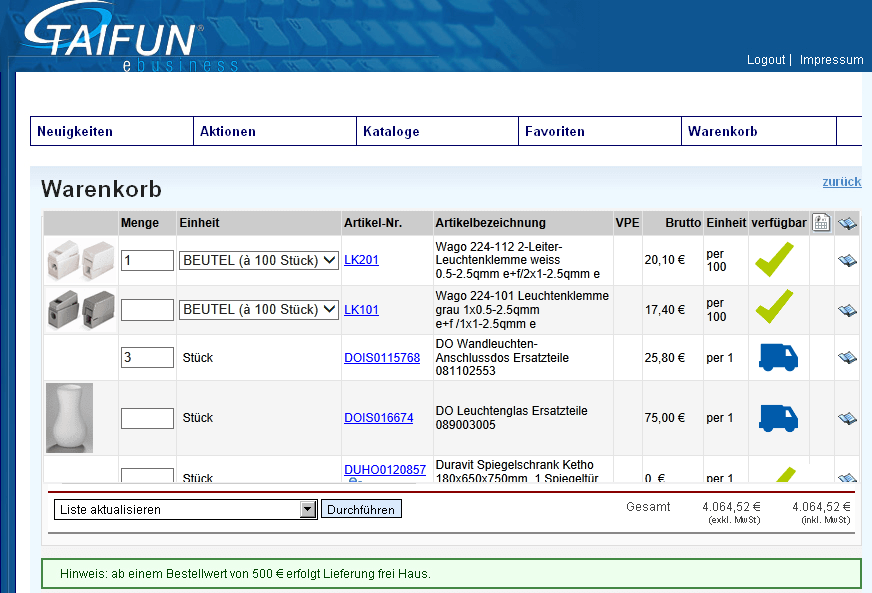Click the catalog book icon for LK101 row
Viewport: 872px width, 593px height.
[x=847, y=310]
